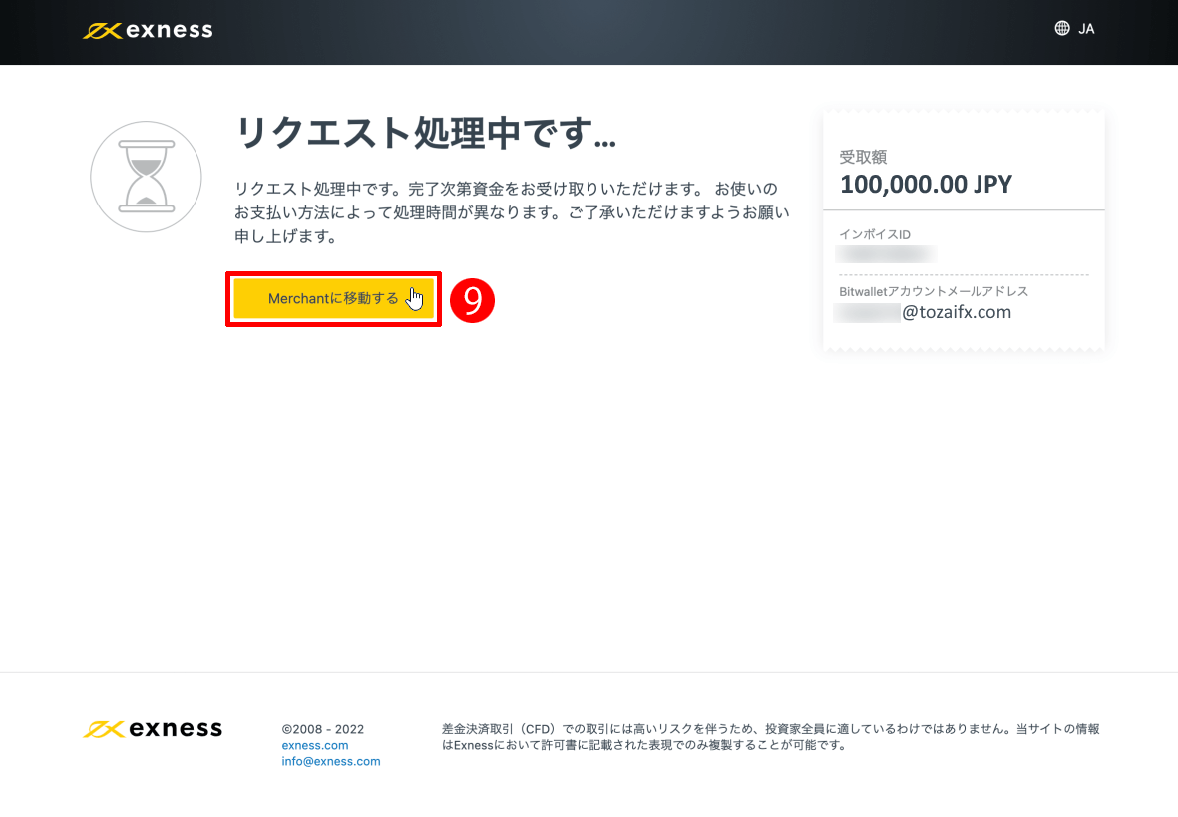Screen dimensions: 1178x817
Task: Click the Exness logo in the header
Action: (146, 29)
